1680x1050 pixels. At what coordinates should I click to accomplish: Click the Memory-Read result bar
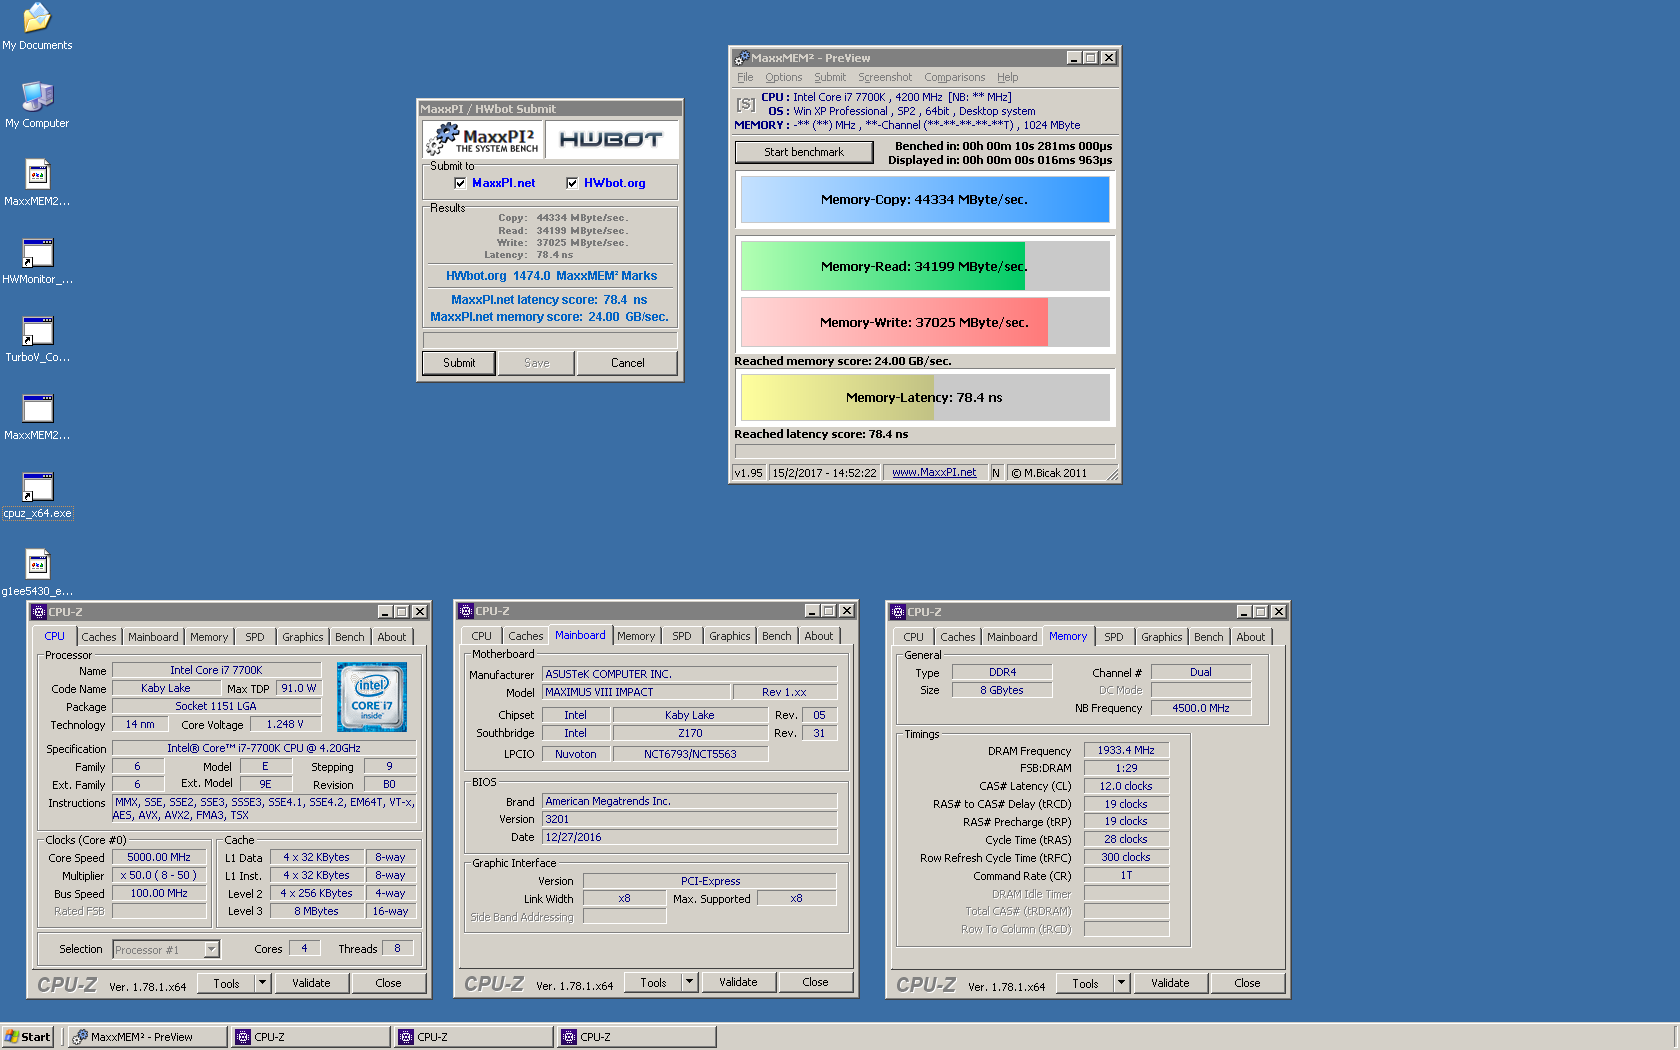tap(925, 267)
